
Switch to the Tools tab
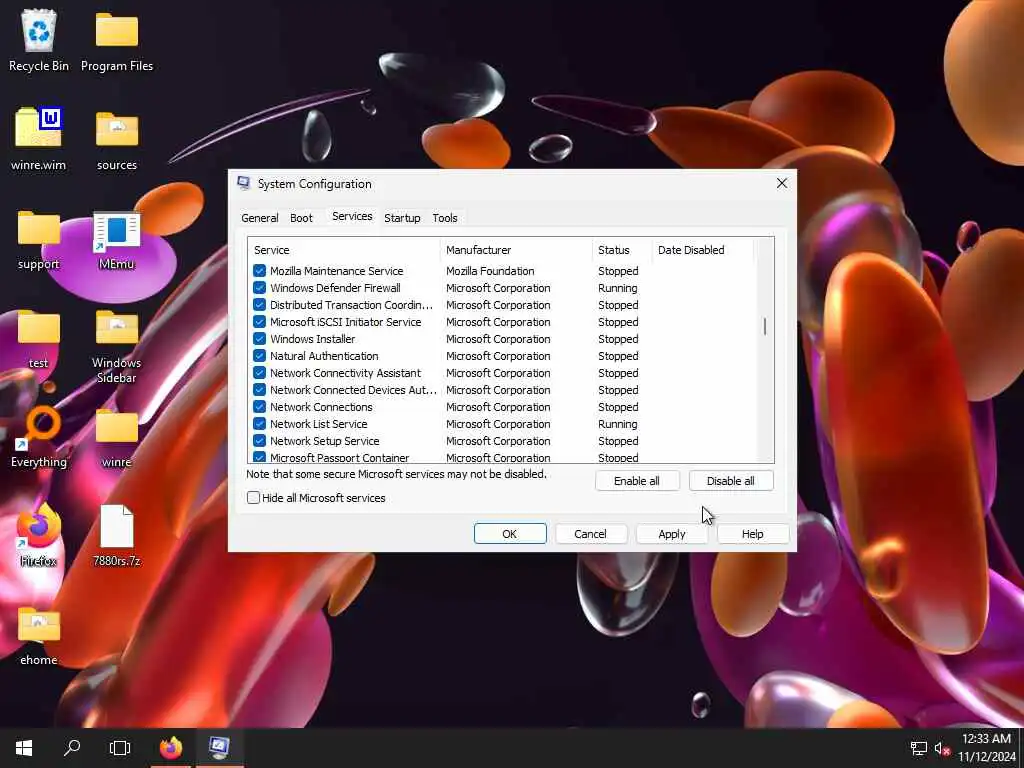click(x=445, y=218)
